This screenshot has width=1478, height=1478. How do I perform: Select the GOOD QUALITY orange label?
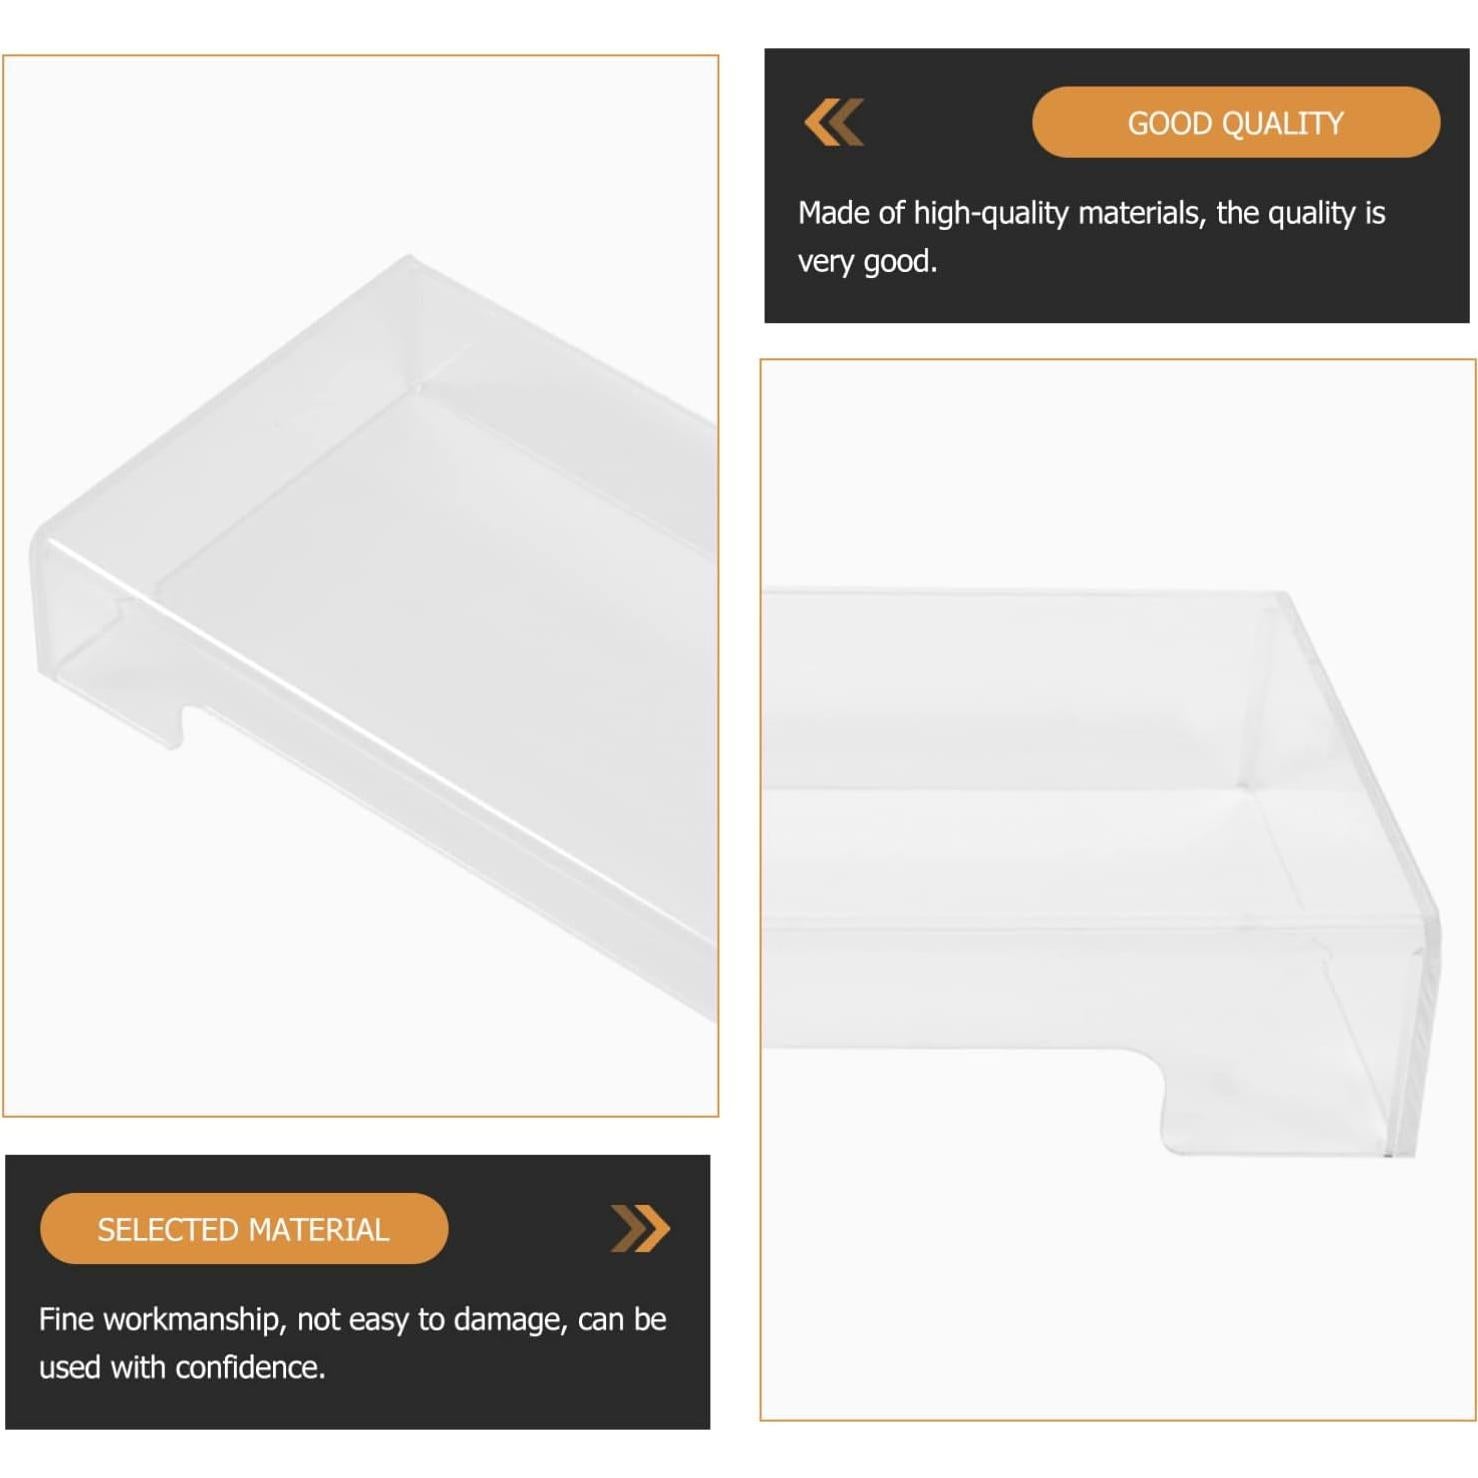(1236, 122)
